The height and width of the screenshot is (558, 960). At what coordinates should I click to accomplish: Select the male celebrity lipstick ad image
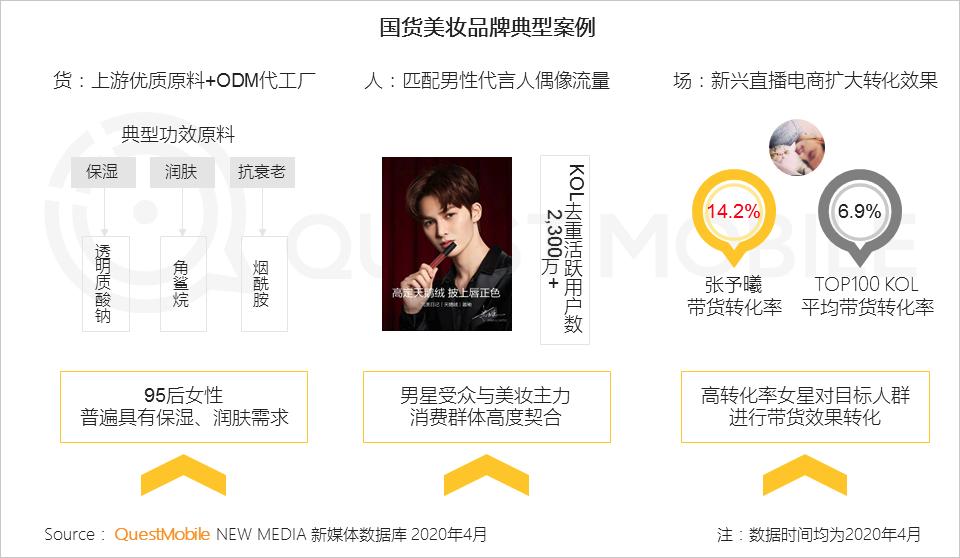(447, 244)
